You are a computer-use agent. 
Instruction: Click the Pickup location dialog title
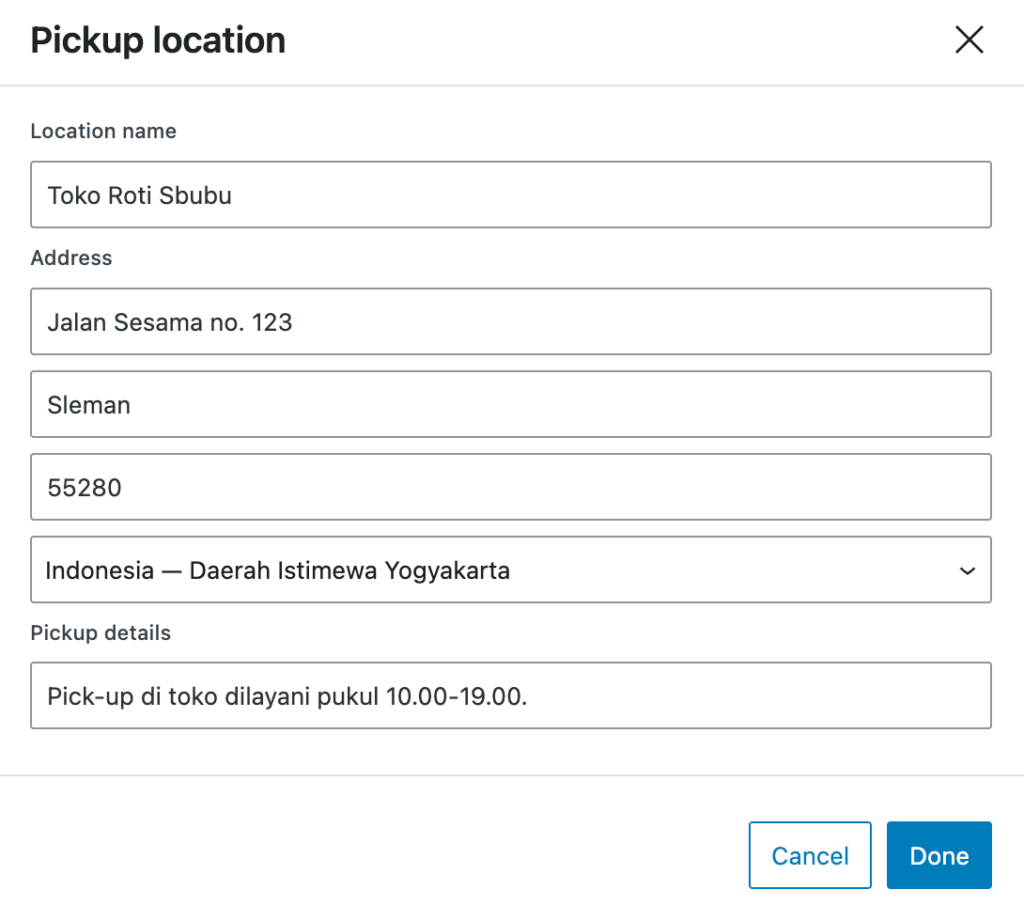(x=157, y=40)
